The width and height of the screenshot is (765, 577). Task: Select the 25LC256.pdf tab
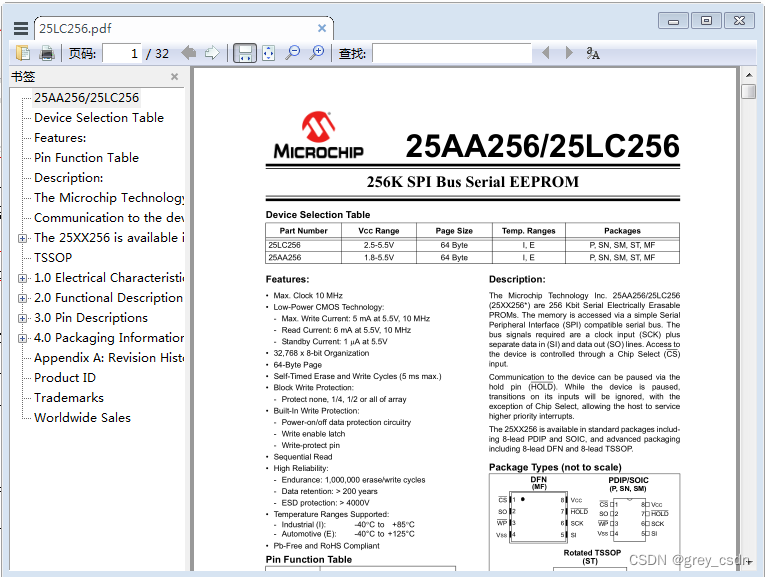(184, 28)
